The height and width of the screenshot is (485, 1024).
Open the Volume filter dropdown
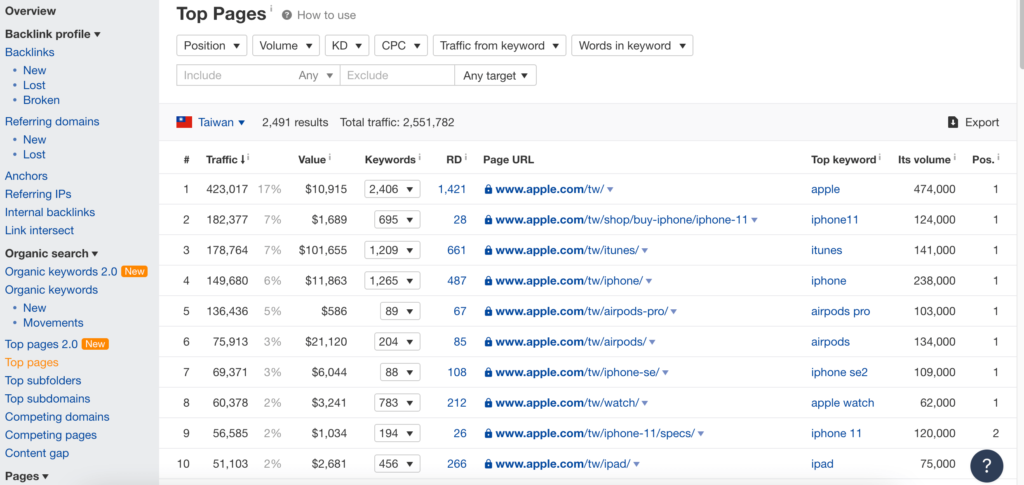(x=286, y=46)
